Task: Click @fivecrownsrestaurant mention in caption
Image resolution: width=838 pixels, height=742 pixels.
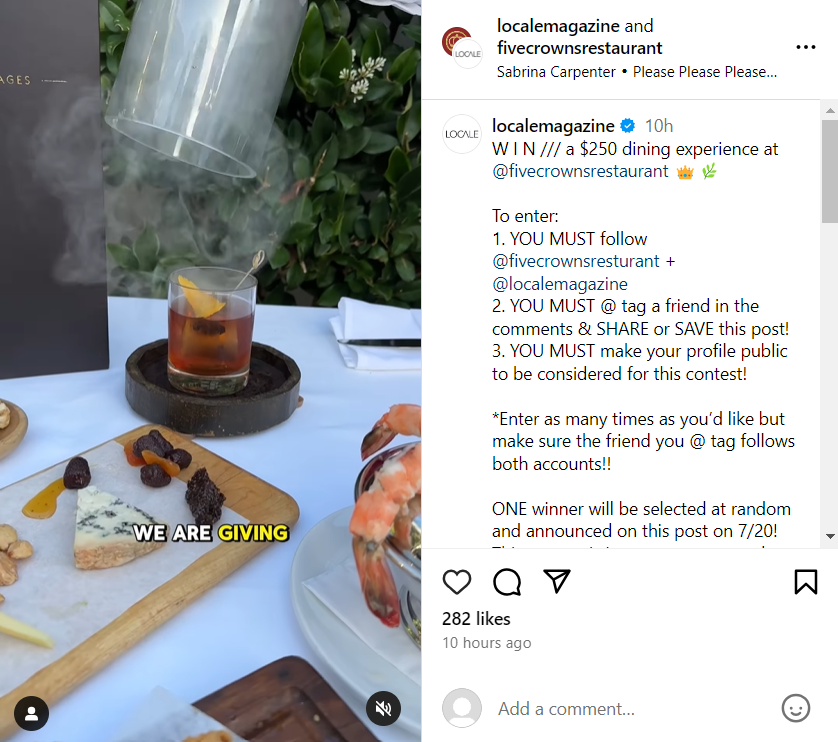Action: click(x=580, y=171)
